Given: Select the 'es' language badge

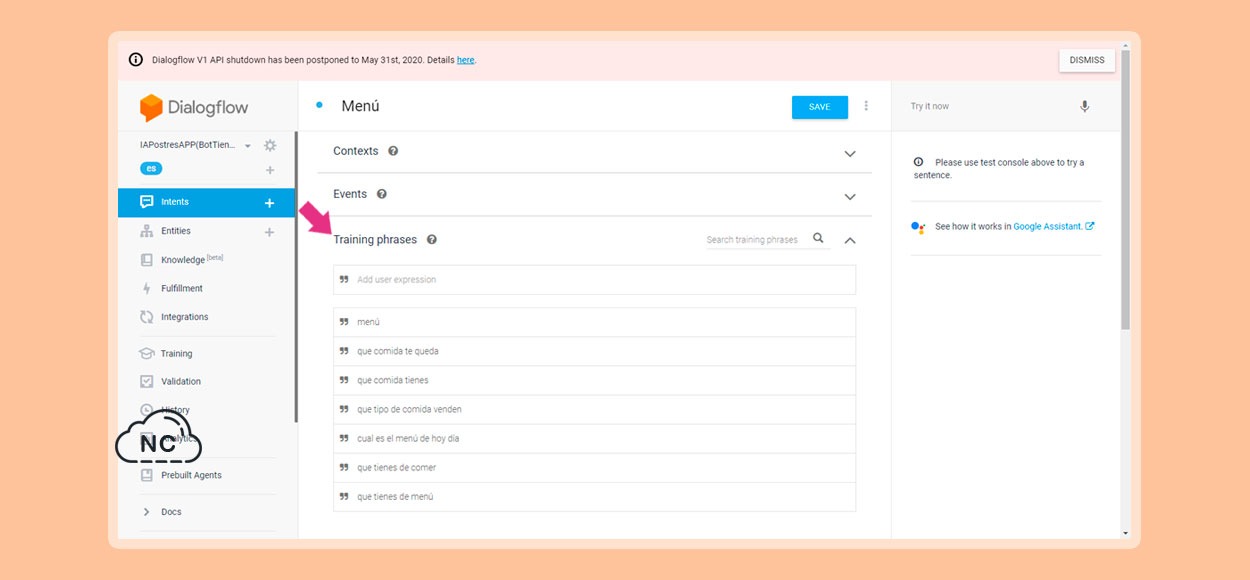Looking at the screenshot, I should (151, 169).
